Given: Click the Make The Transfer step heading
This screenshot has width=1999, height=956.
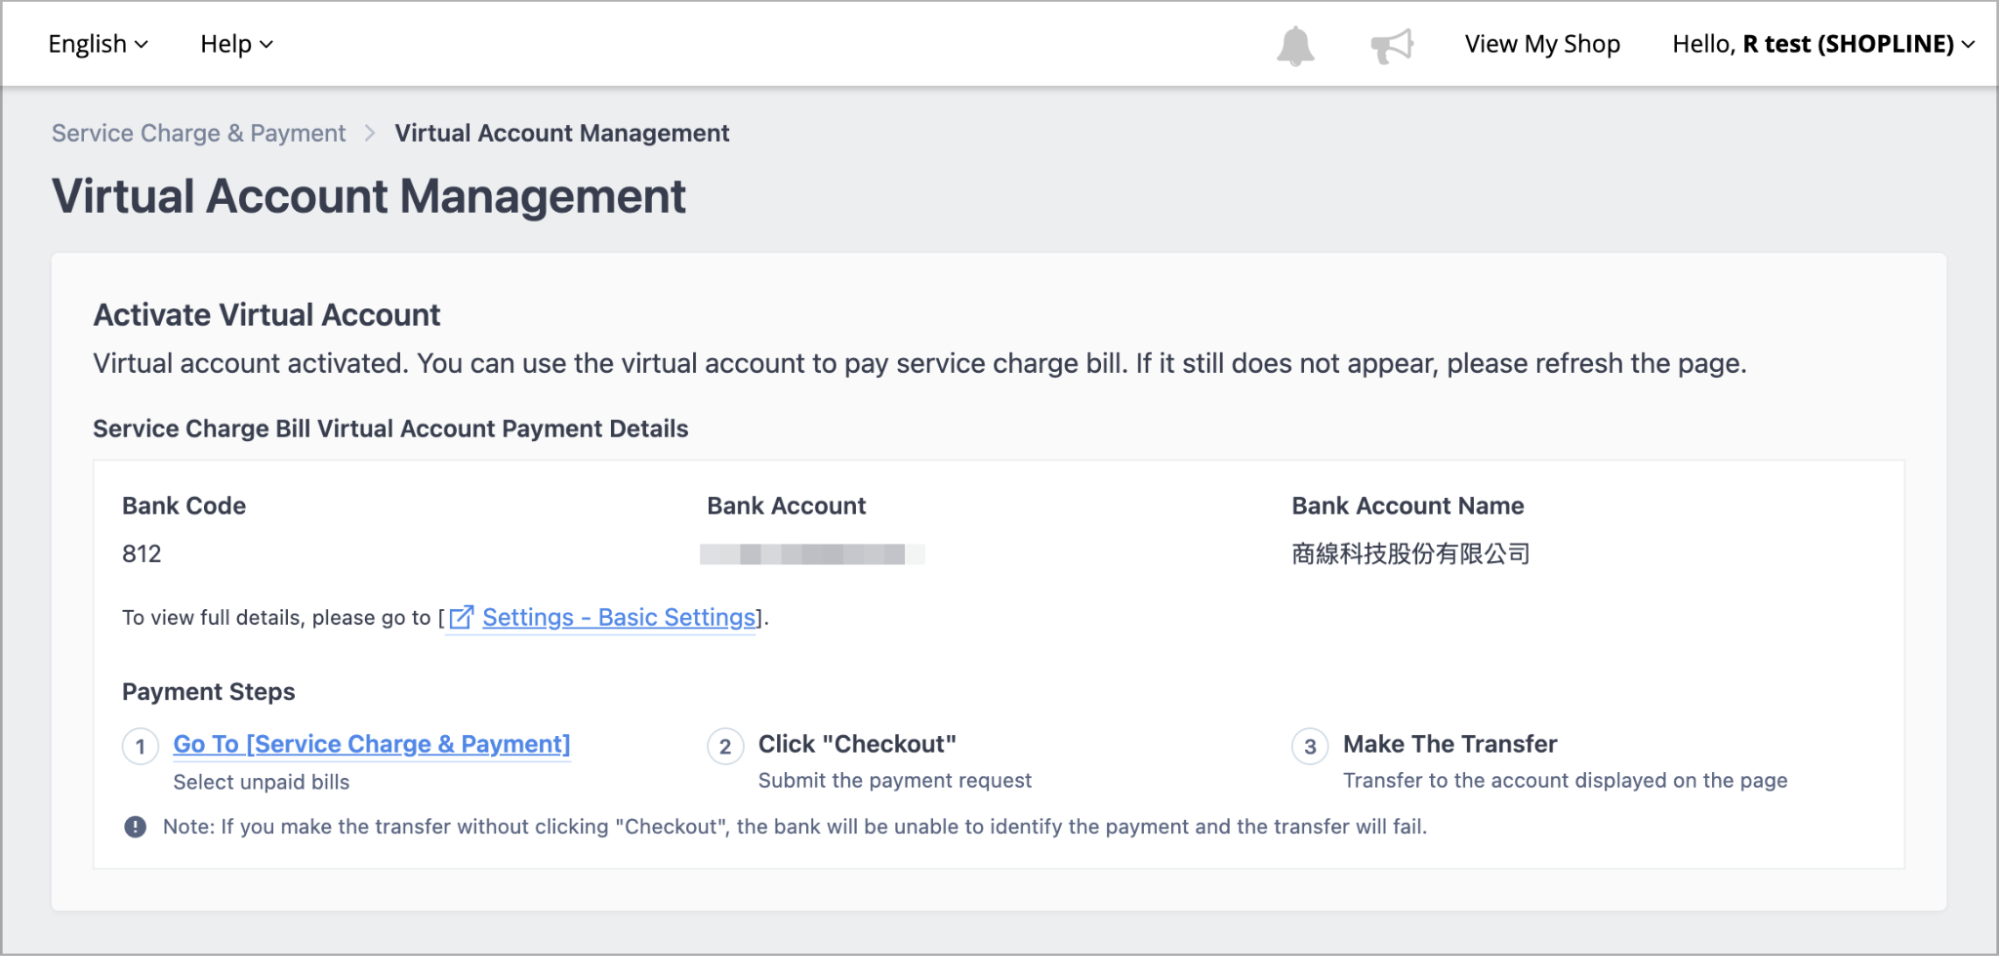Looking at the screenshot, I should (1450, 744).
